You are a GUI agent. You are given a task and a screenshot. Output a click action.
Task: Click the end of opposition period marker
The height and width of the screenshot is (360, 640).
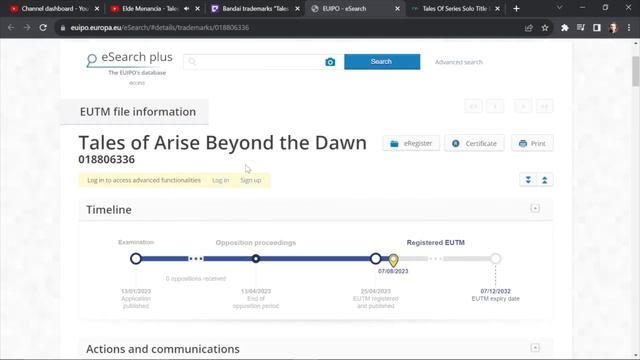pyautogui.click(x=256, y=258)
